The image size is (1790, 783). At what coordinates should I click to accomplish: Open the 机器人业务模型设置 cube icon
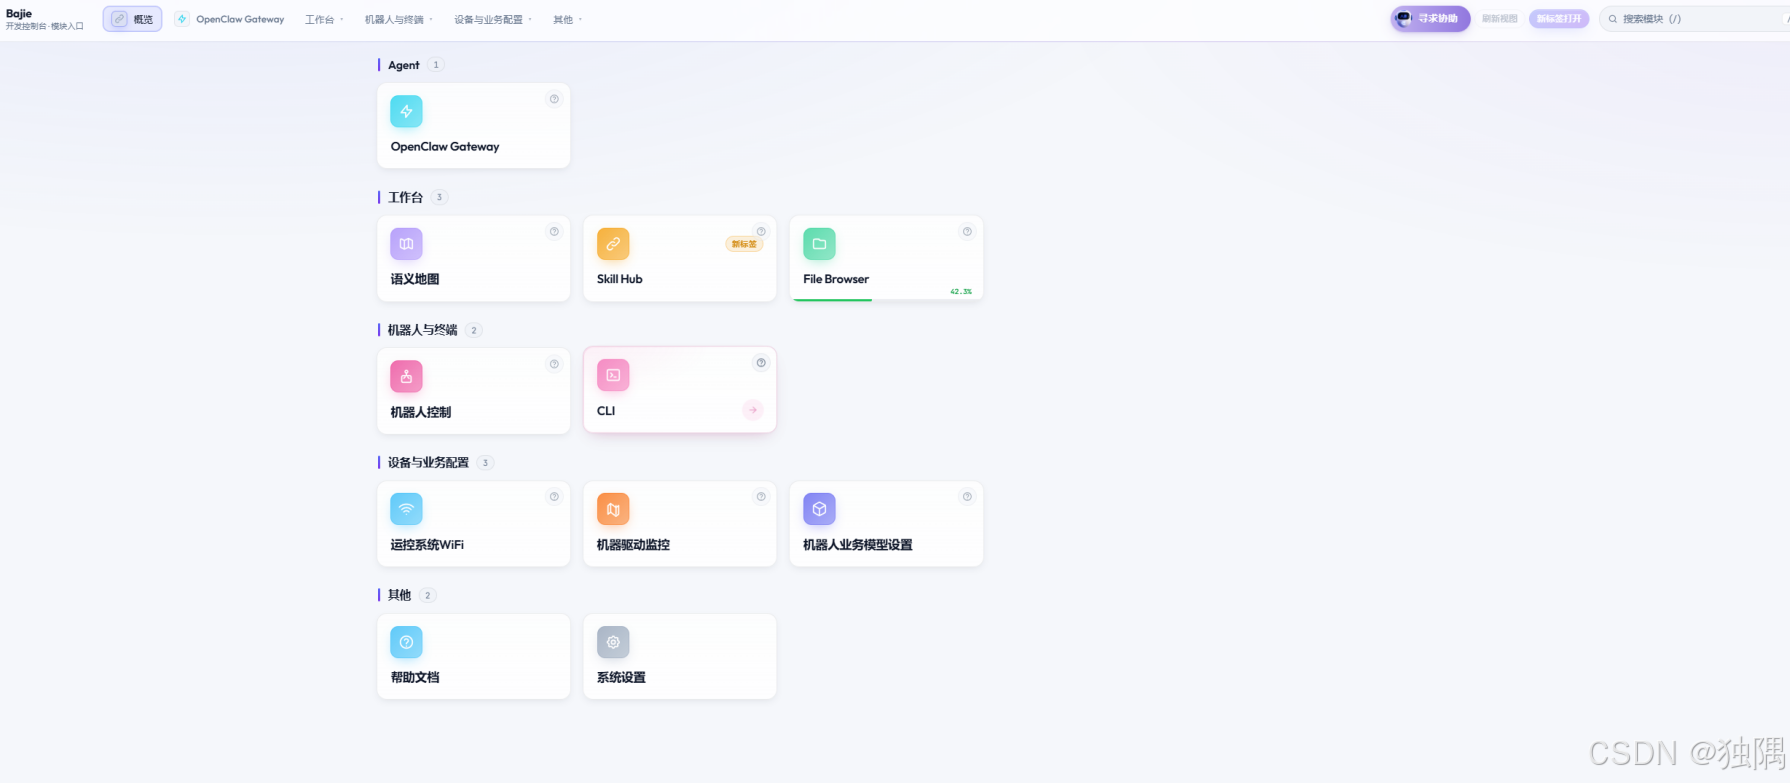tap(819, 509)
